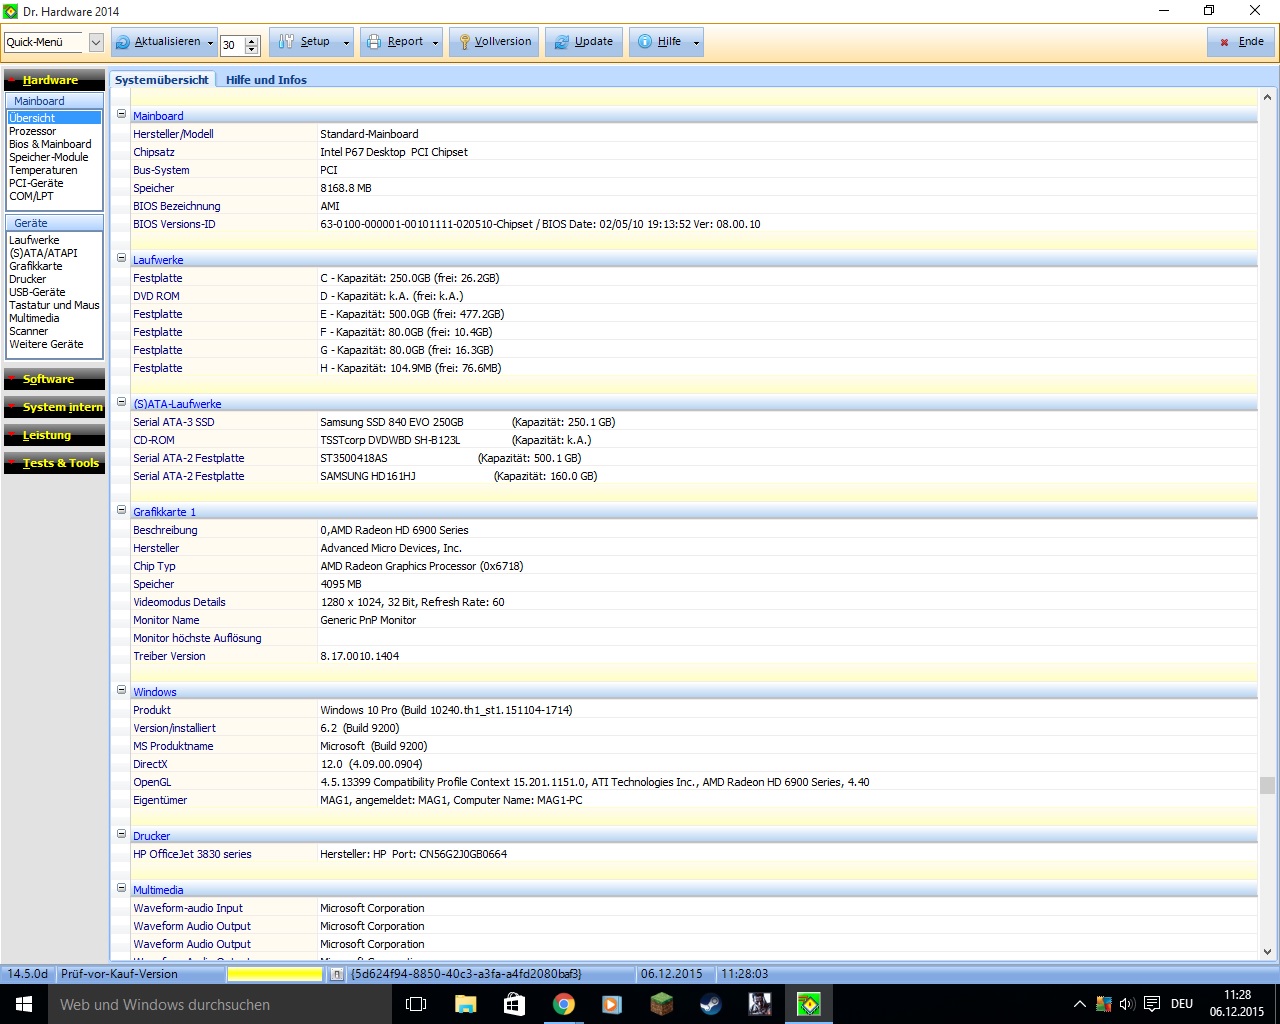Screen dimensions: 1280x1024
Task: Collapse the Windows section
Action: pyautogui.click(x=122, y=691)
